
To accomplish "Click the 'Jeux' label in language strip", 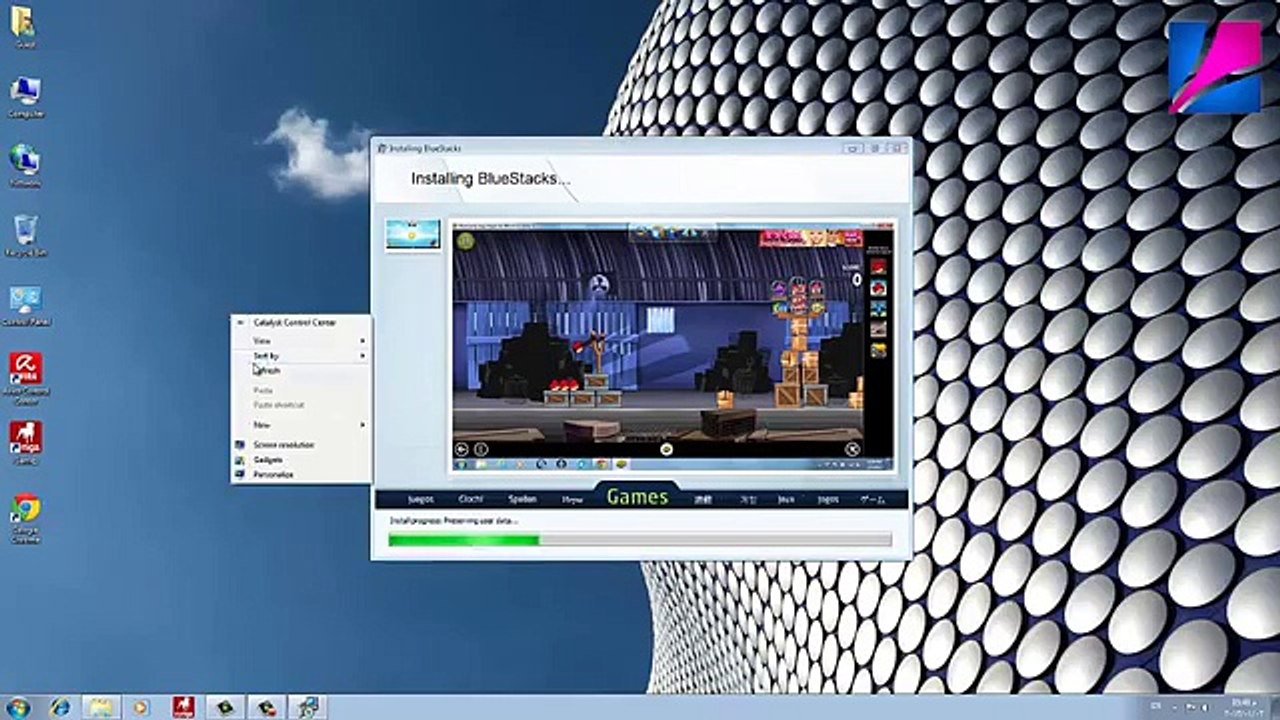I will pyautogui.click(x=785, y=499).
